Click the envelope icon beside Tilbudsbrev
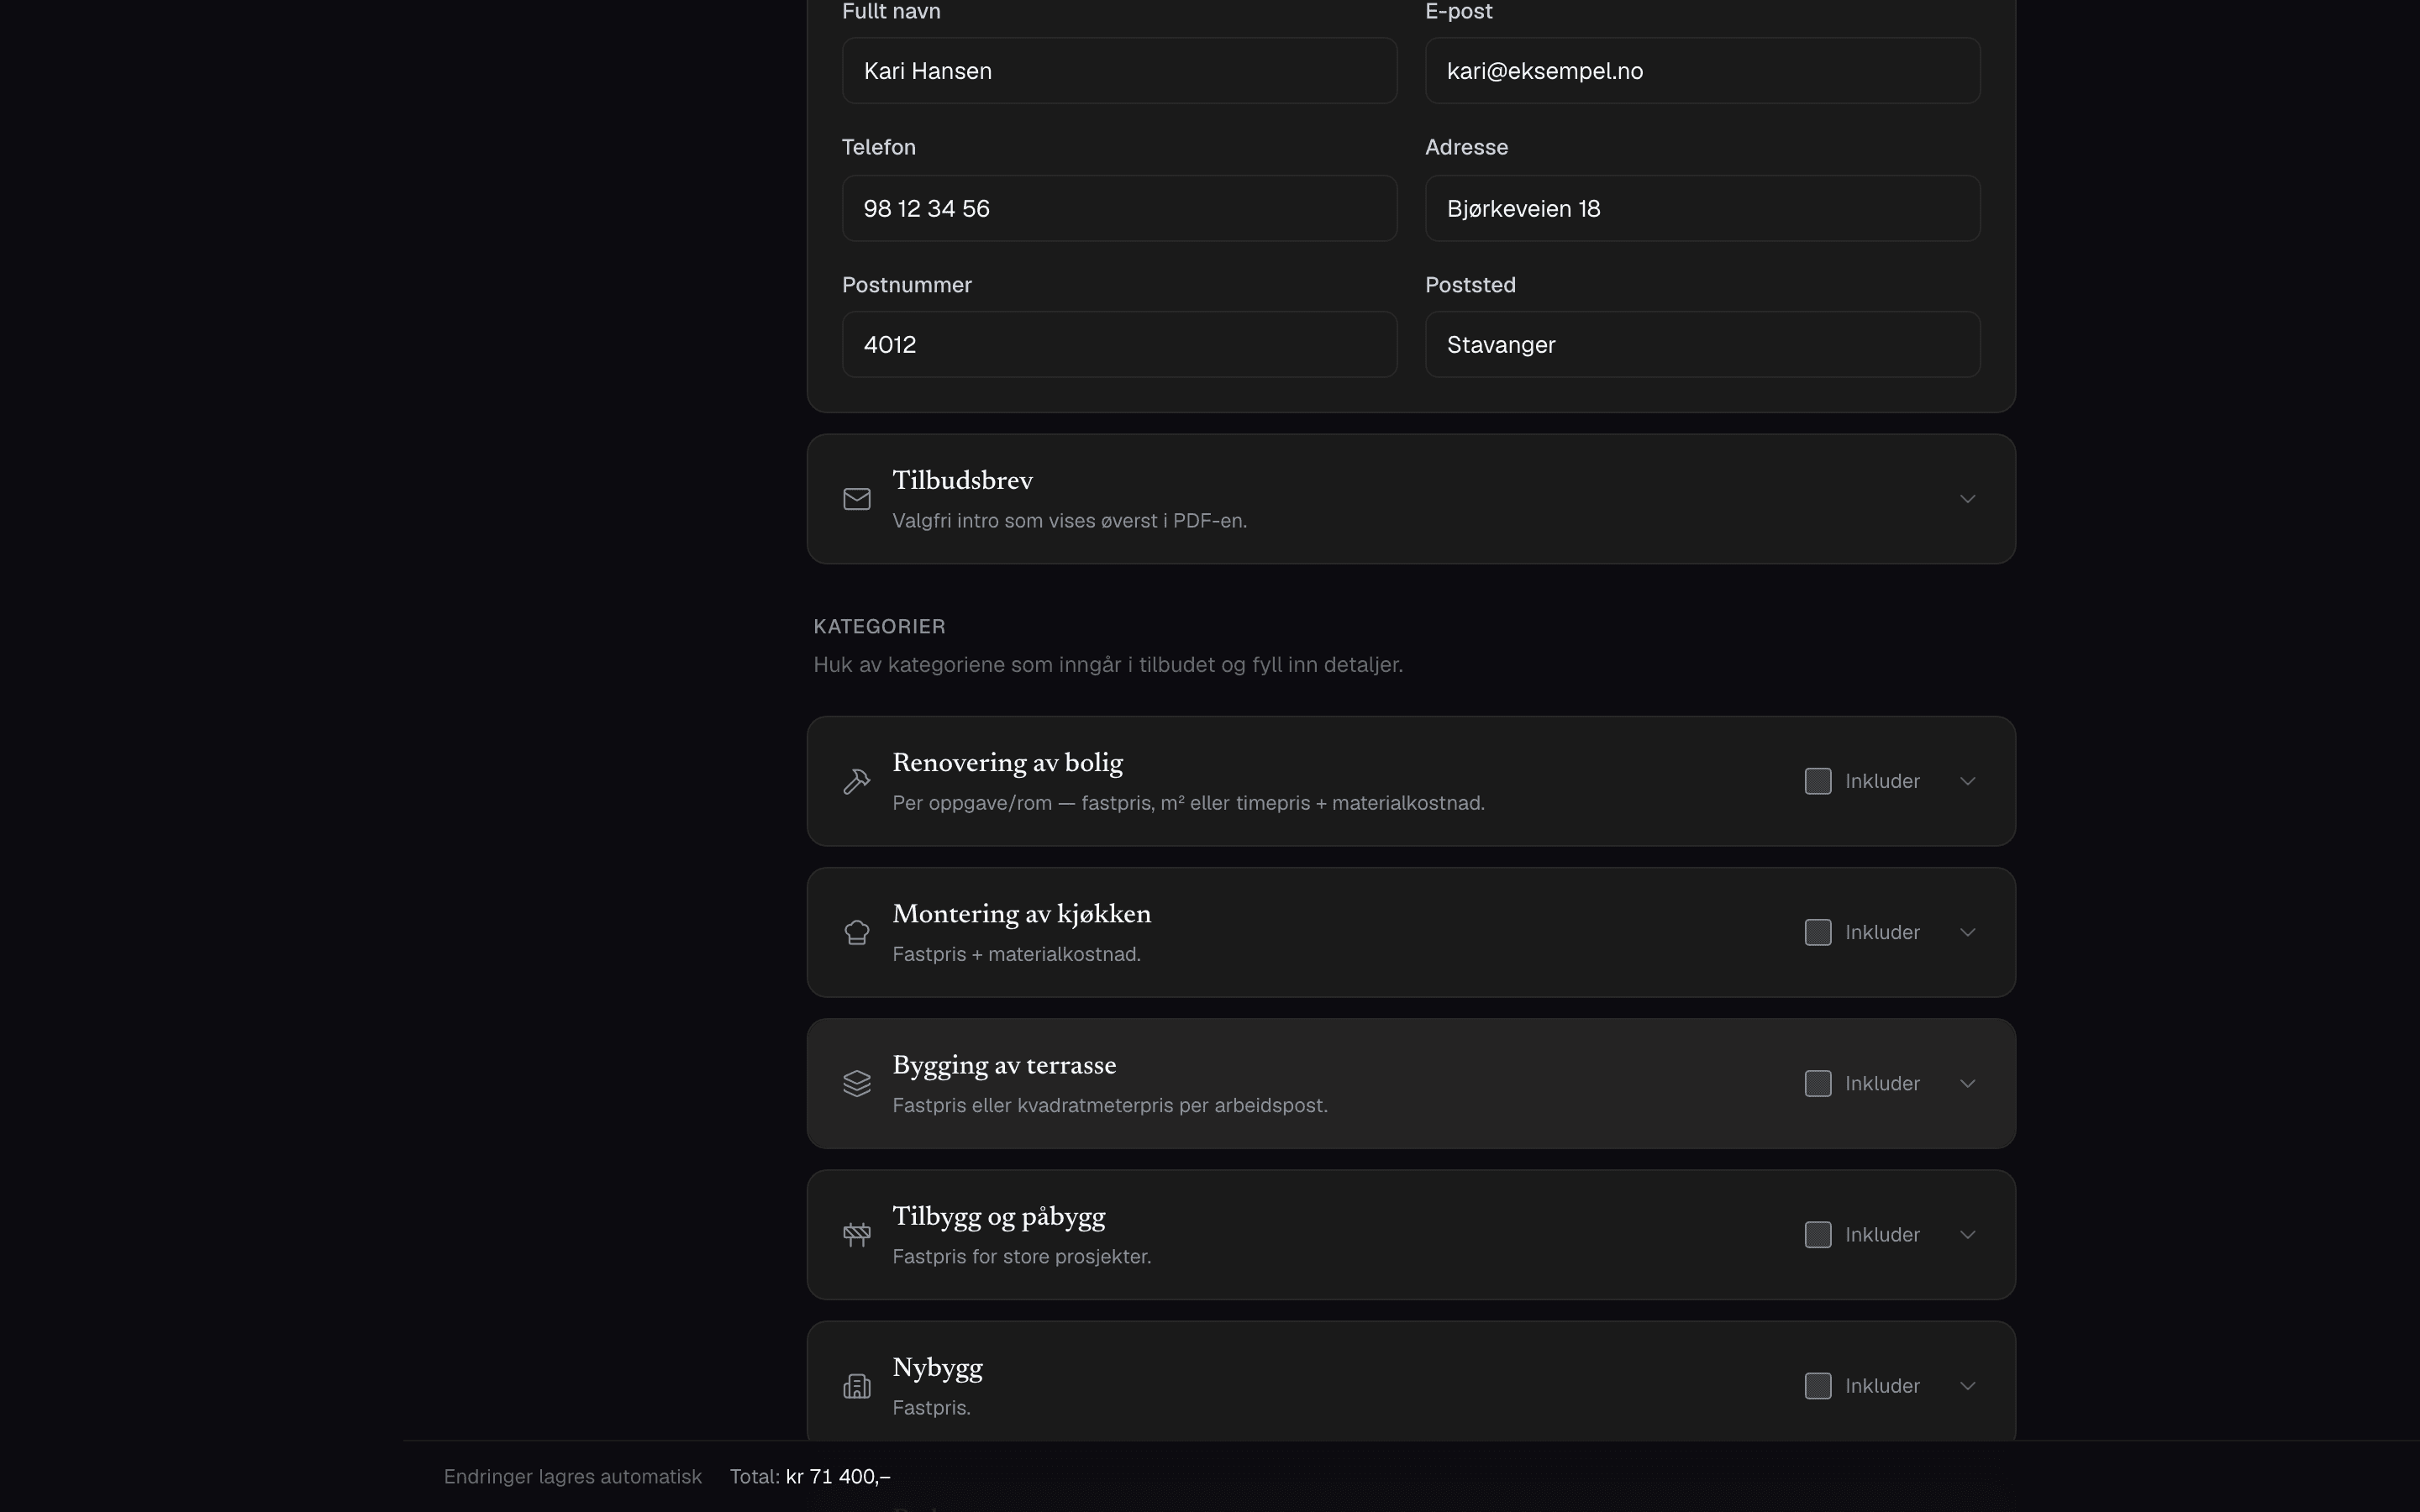The height and width of the screenshot is (1512, 2420). [857, 499]
